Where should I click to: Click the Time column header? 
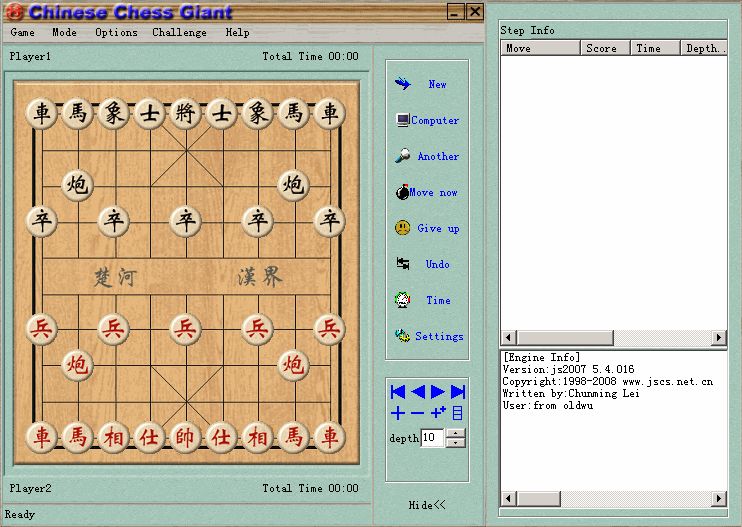(655, 48)
